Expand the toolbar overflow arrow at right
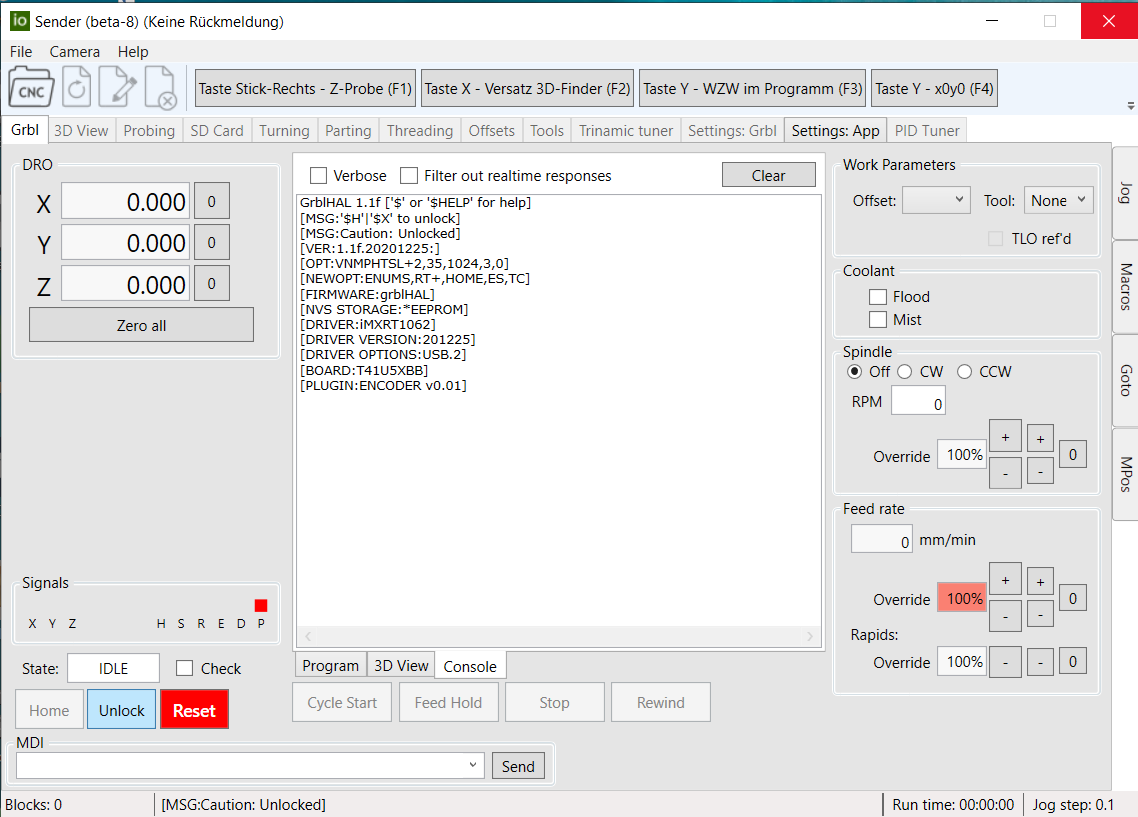 click(1130, 106)
